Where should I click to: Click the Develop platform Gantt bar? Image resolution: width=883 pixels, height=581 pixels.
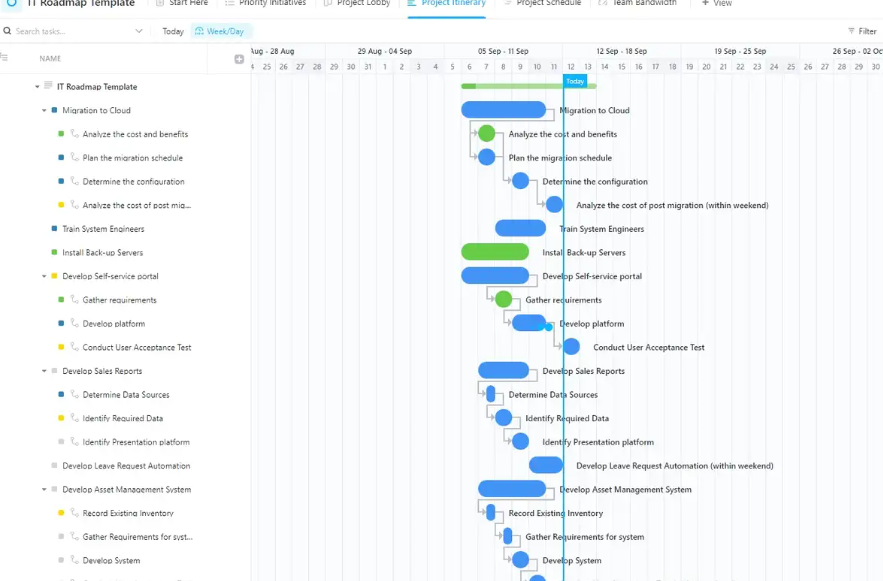pyautogui.click(x=529, y=323)
